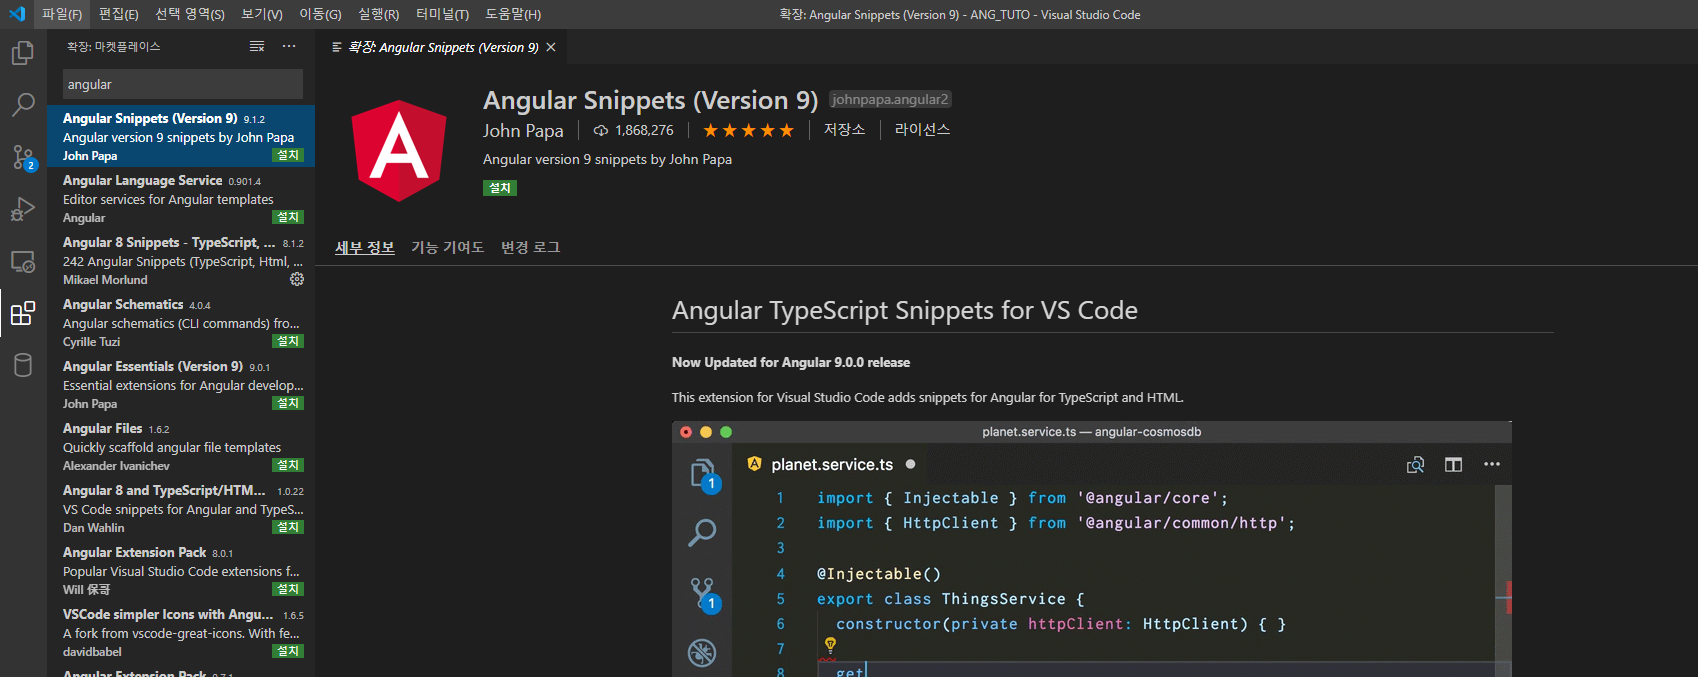Open the 라이선스 license link
The height and width of the screenshot is (677, 1698).
pyautogui.click(x=922, y=130)
